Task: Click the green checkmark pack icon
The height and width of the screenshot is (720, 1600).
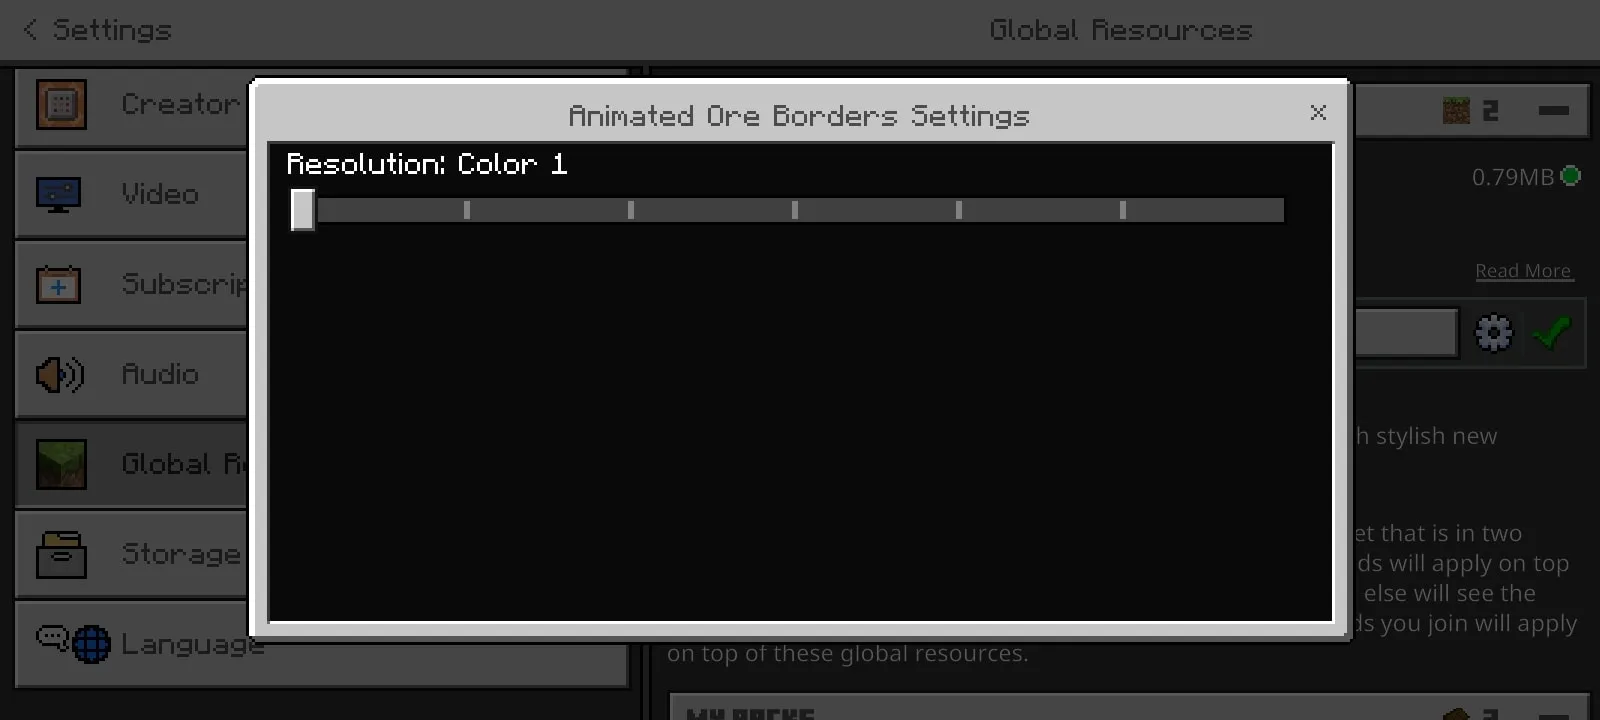Action: click(1551, 333)
